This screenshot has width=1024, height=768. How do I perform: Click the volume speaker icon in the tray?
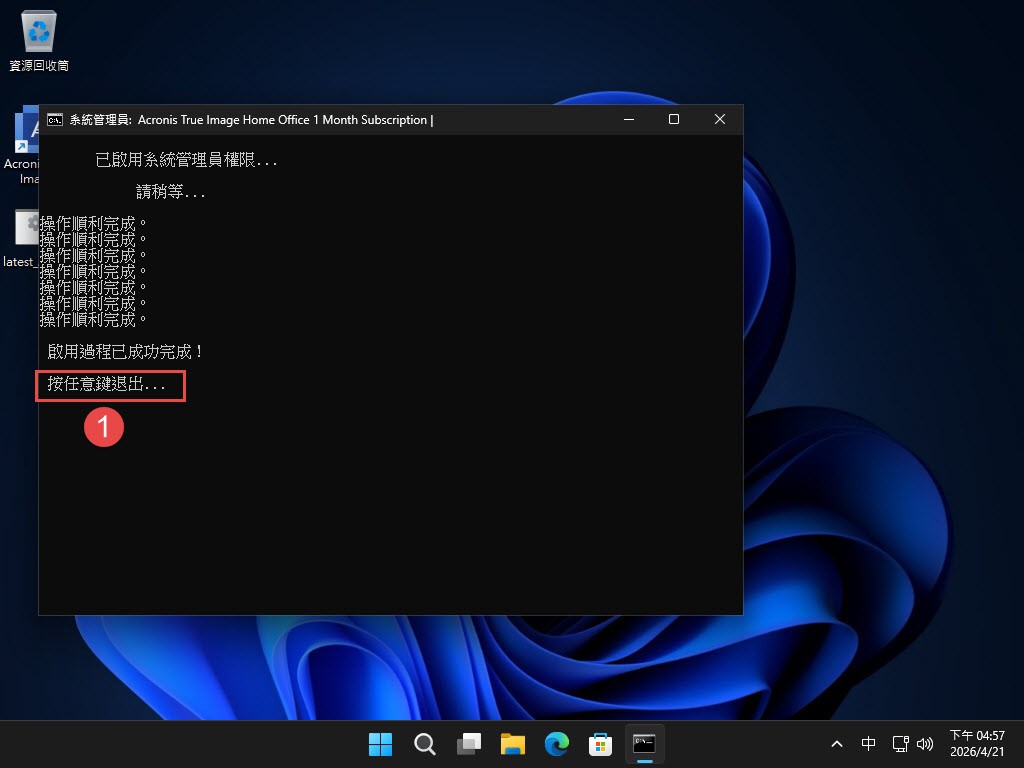click(925, 744)
